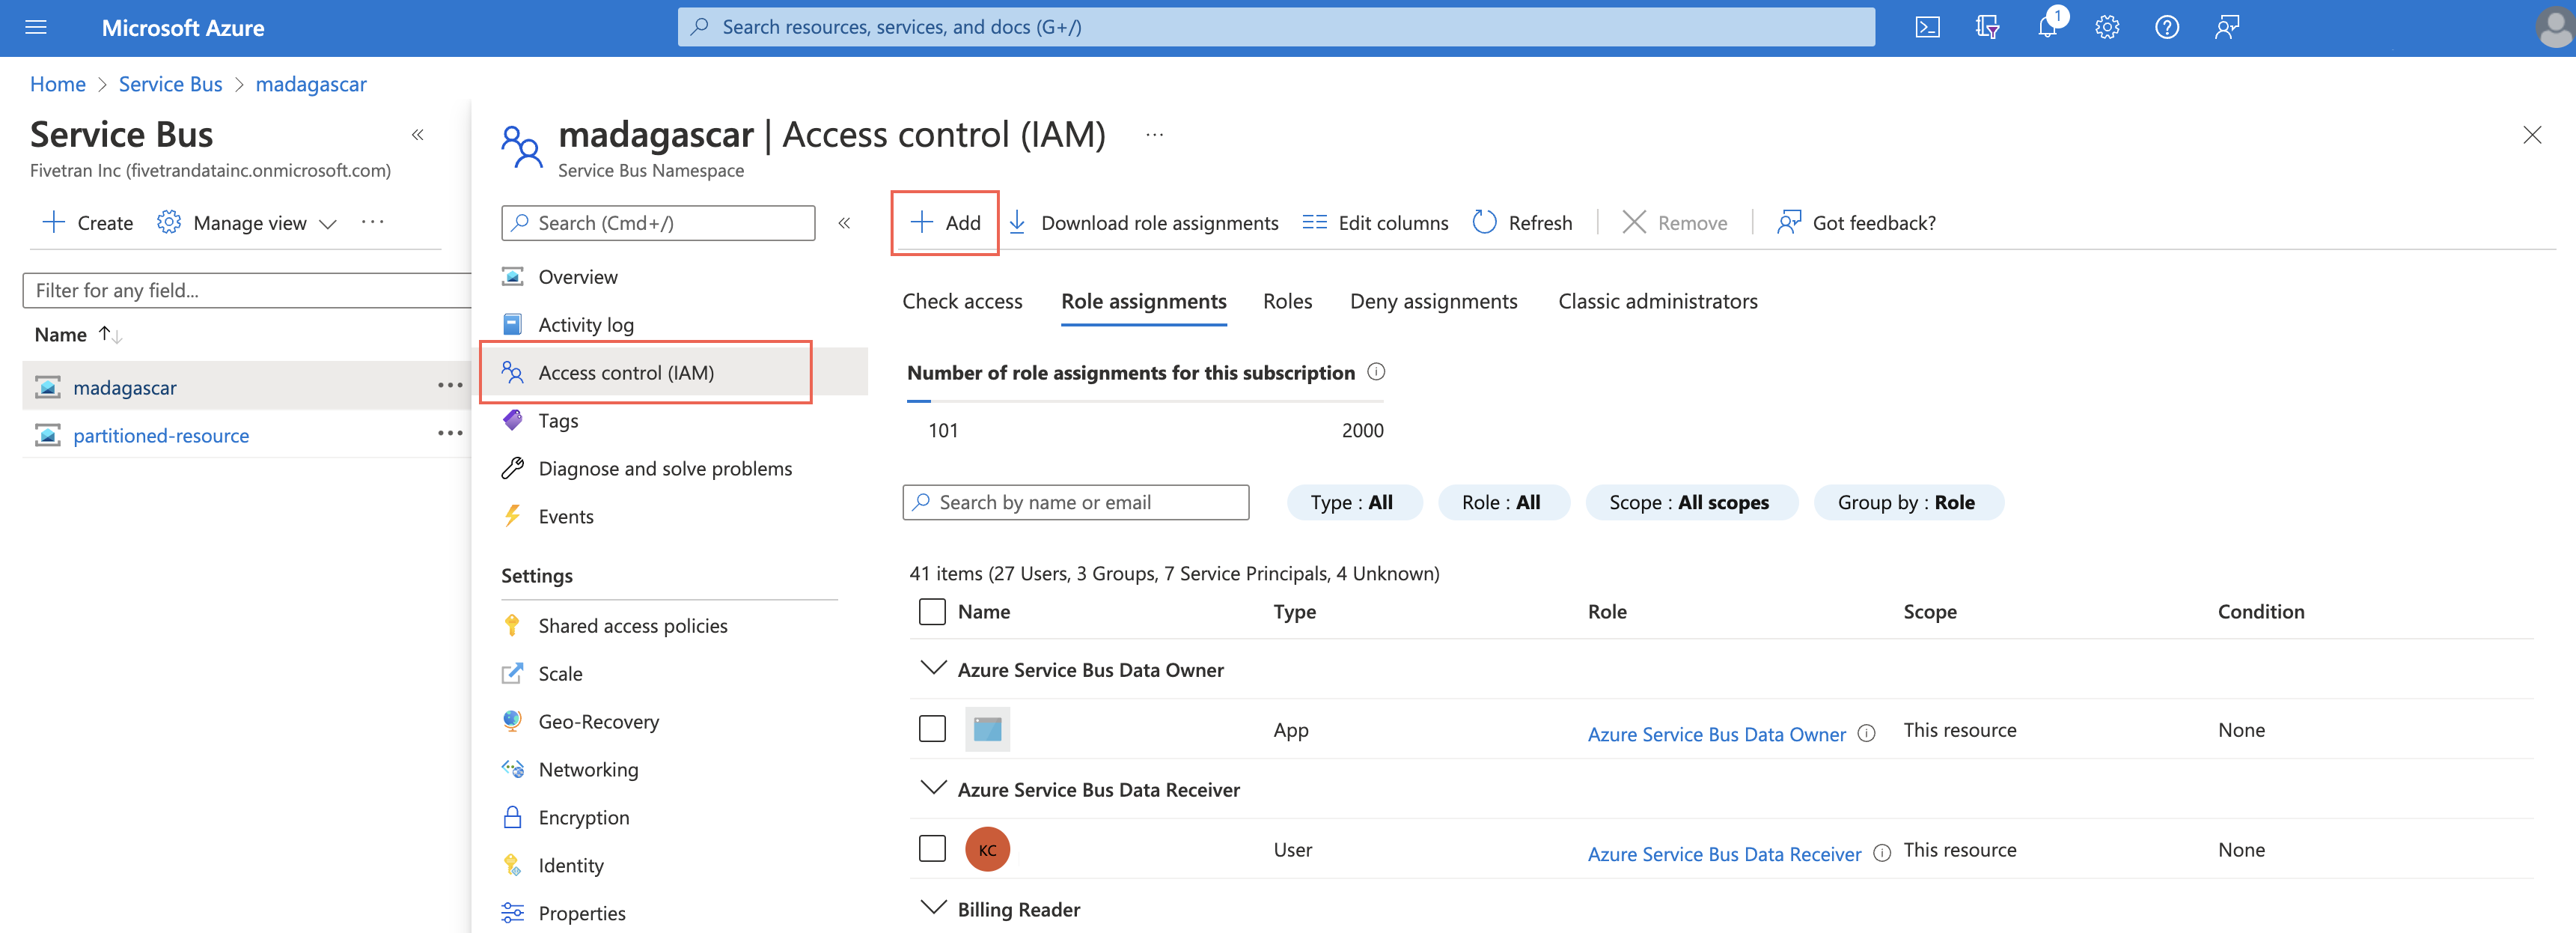This screenshot has width=2576, height=933.
Task: Create a new Service Bus namespace
Action: tap(87, 223)
